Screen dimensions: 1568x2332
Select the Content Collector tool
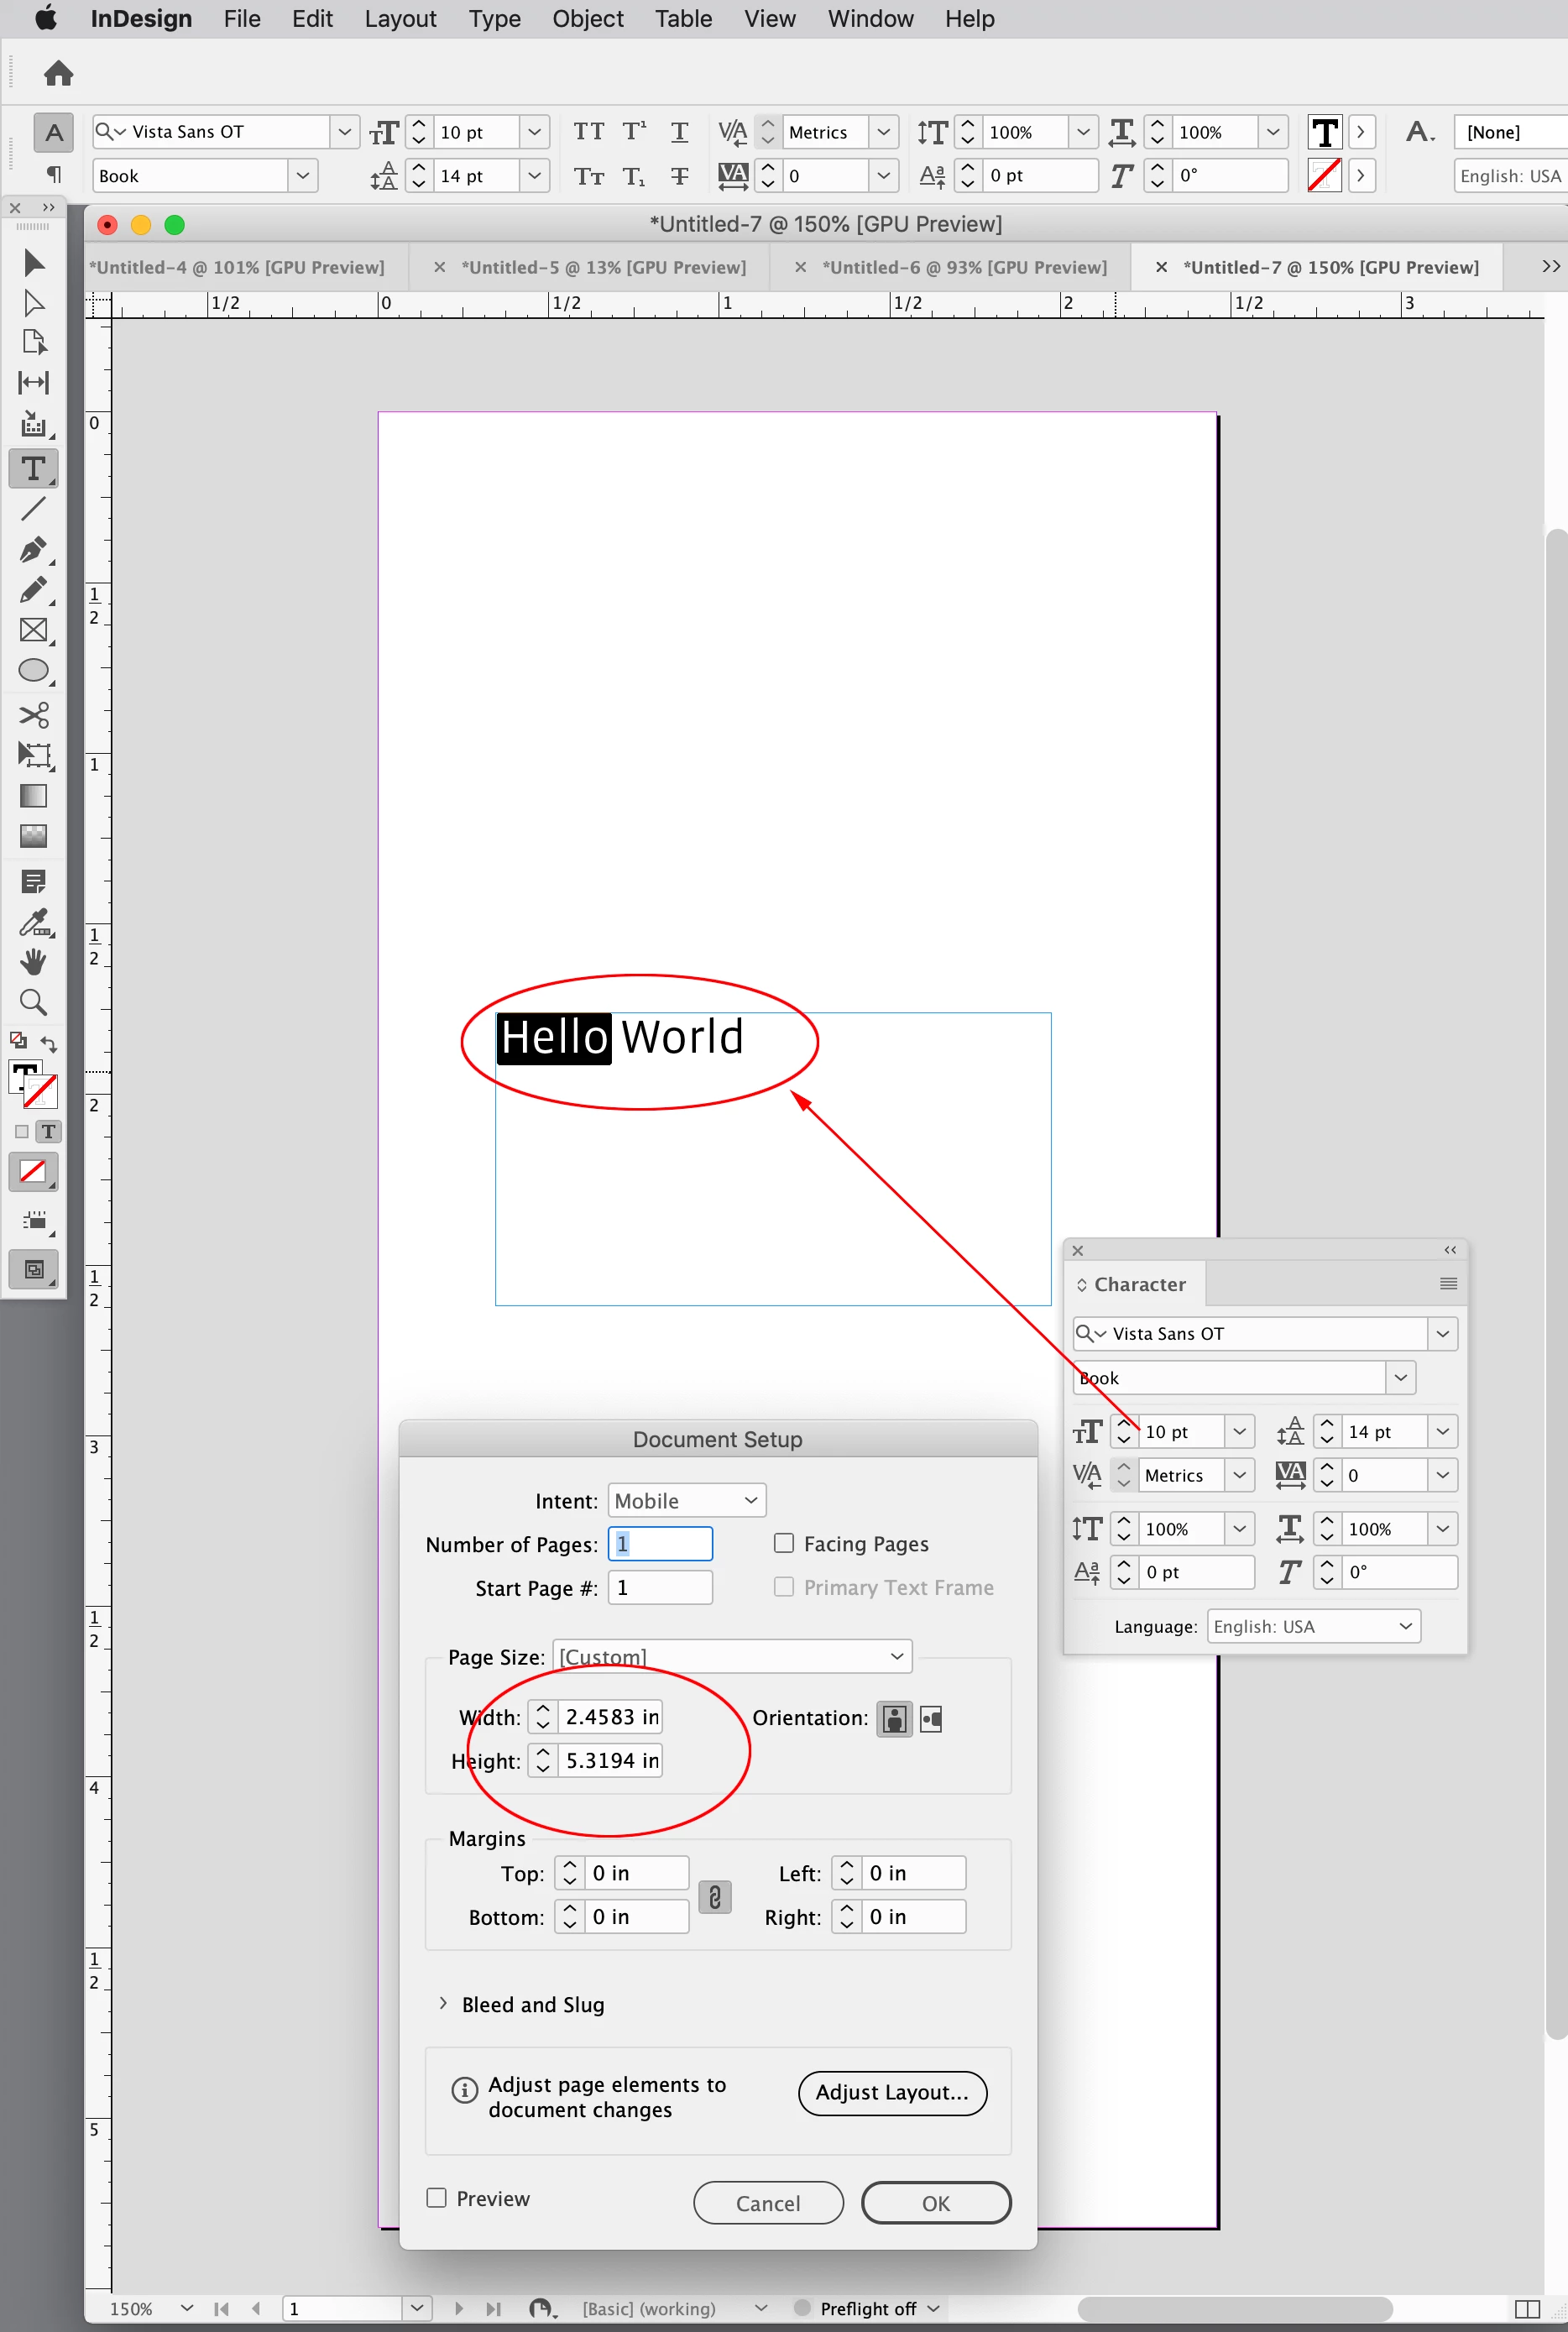(x=33, y=424)
